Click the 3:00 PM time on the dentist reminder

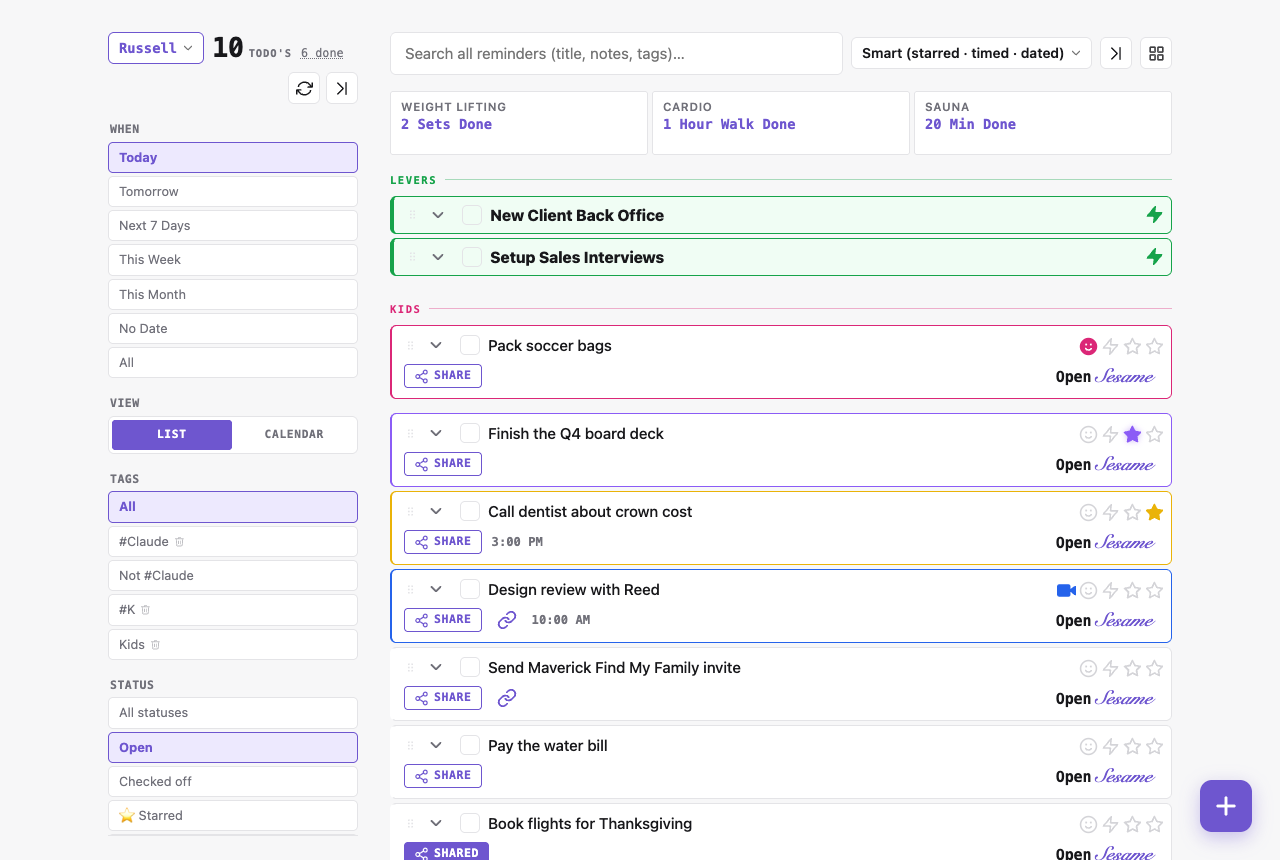click(517, 542)
